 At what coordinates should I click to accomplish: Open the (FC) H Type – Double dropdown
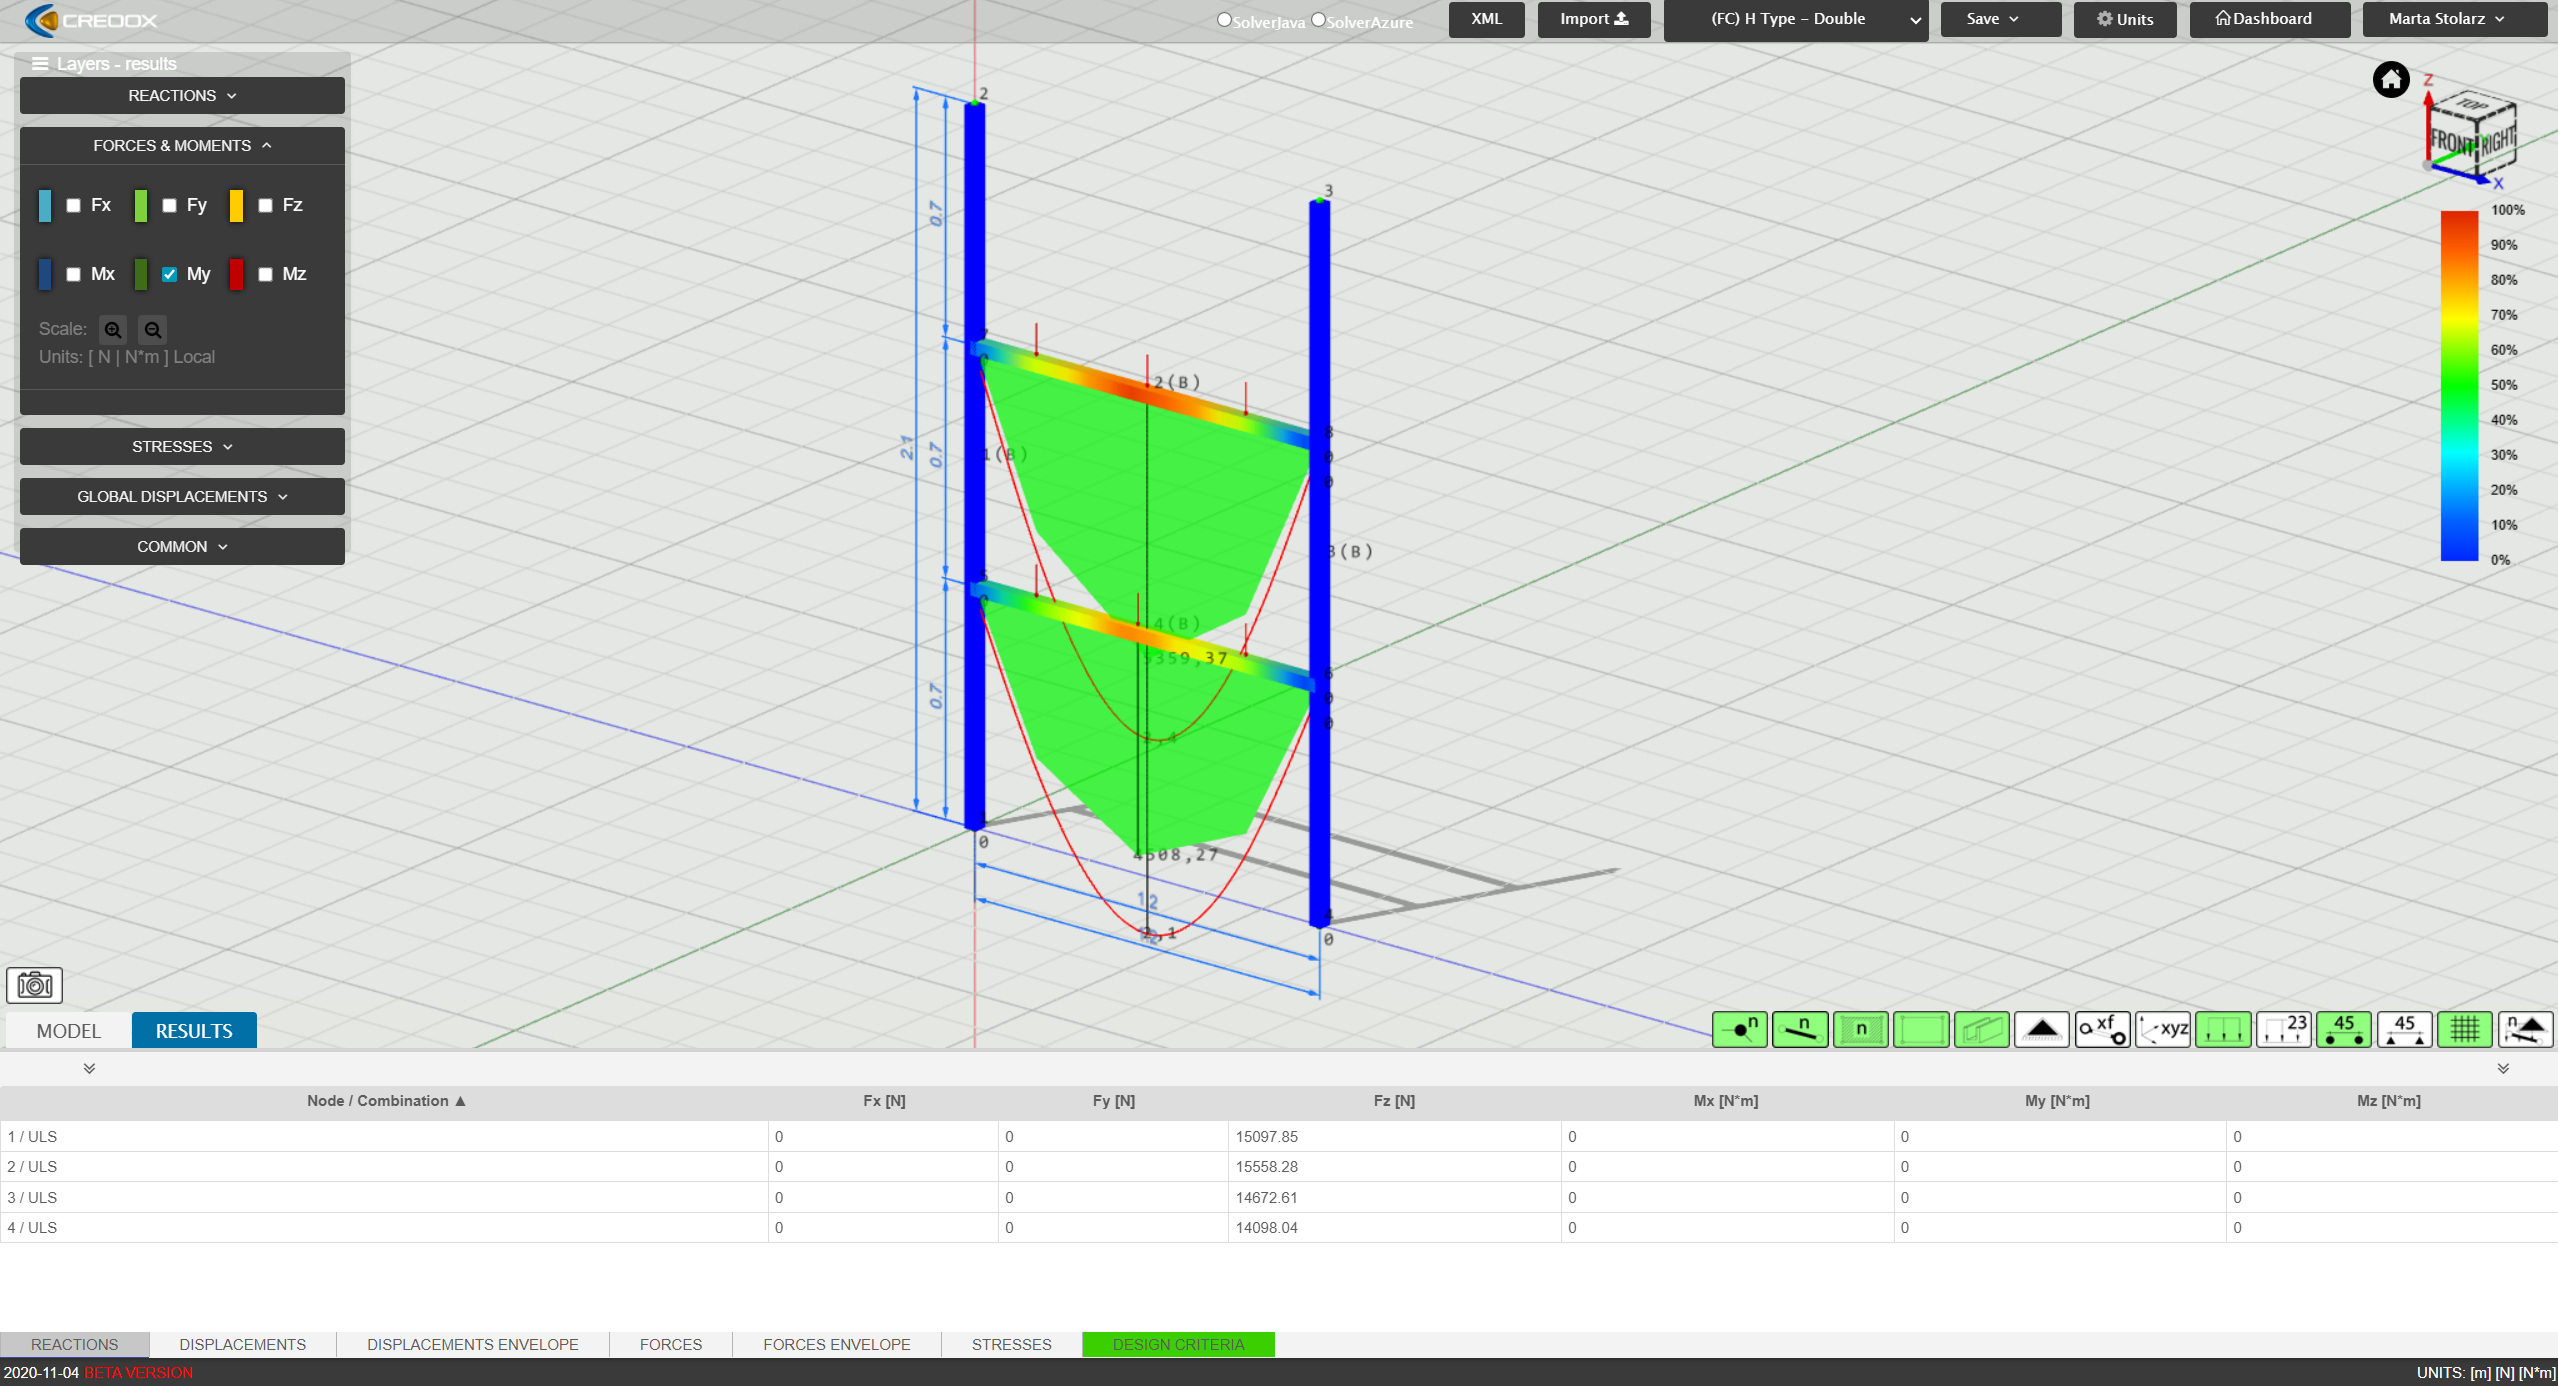[x=1797, y=19]
